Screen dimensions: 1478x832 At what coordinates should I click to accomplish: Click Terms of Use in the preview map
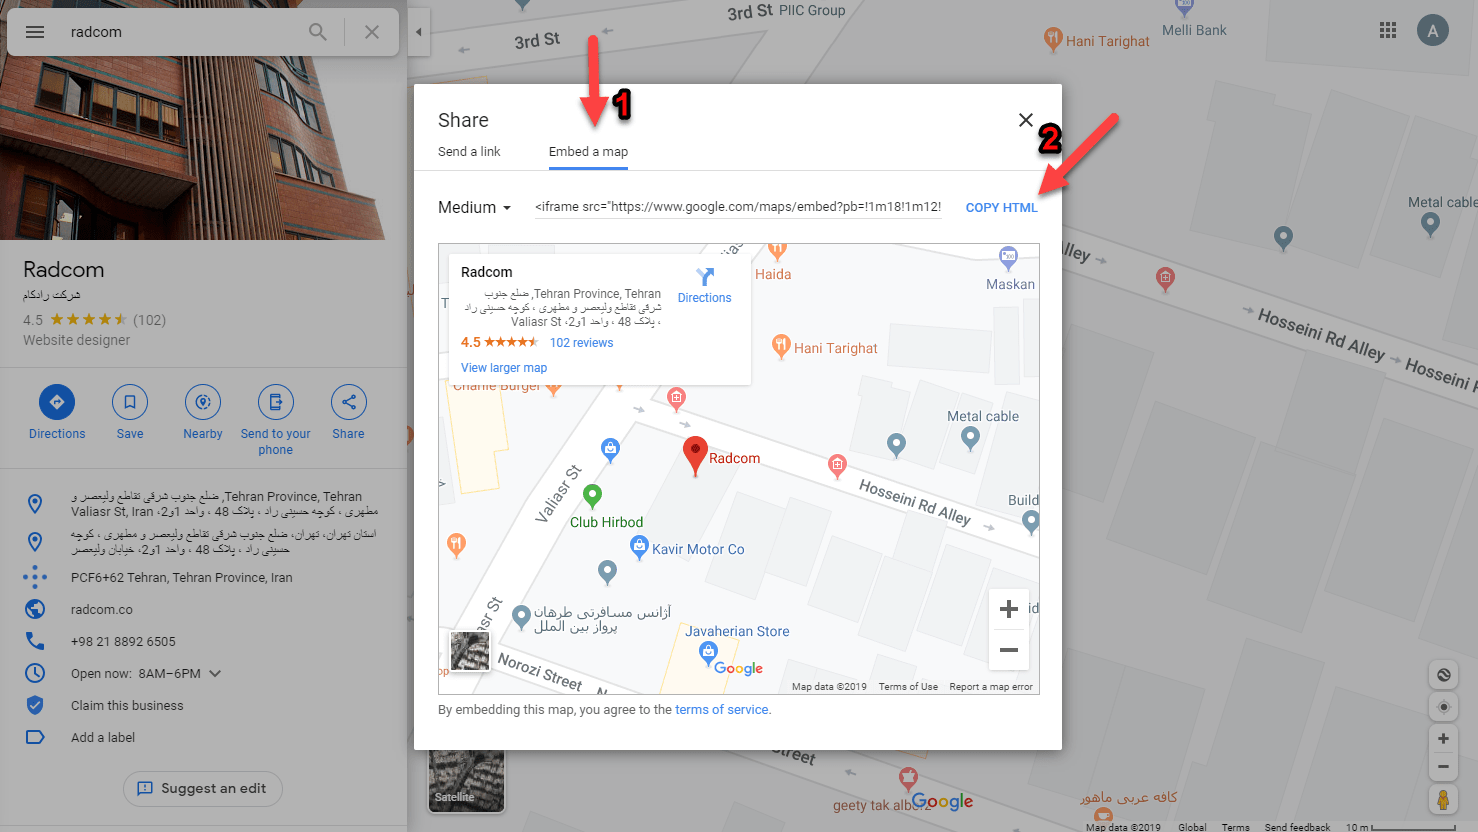coord(908,687)
